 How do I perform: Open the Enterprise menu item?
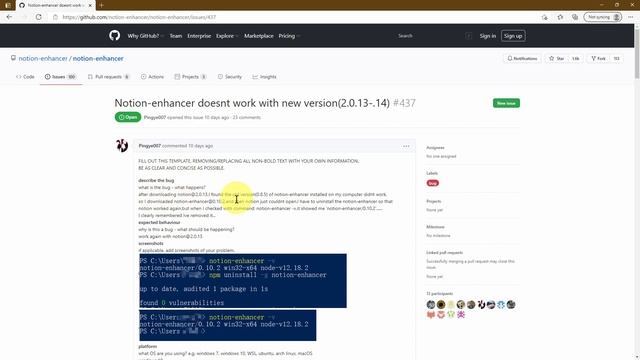point(199,36)
